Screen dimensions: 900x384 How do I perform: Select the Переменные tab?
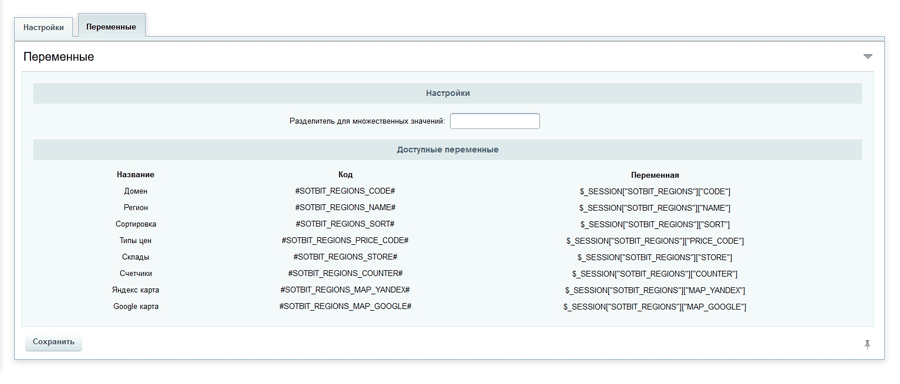tap(111, 26)
